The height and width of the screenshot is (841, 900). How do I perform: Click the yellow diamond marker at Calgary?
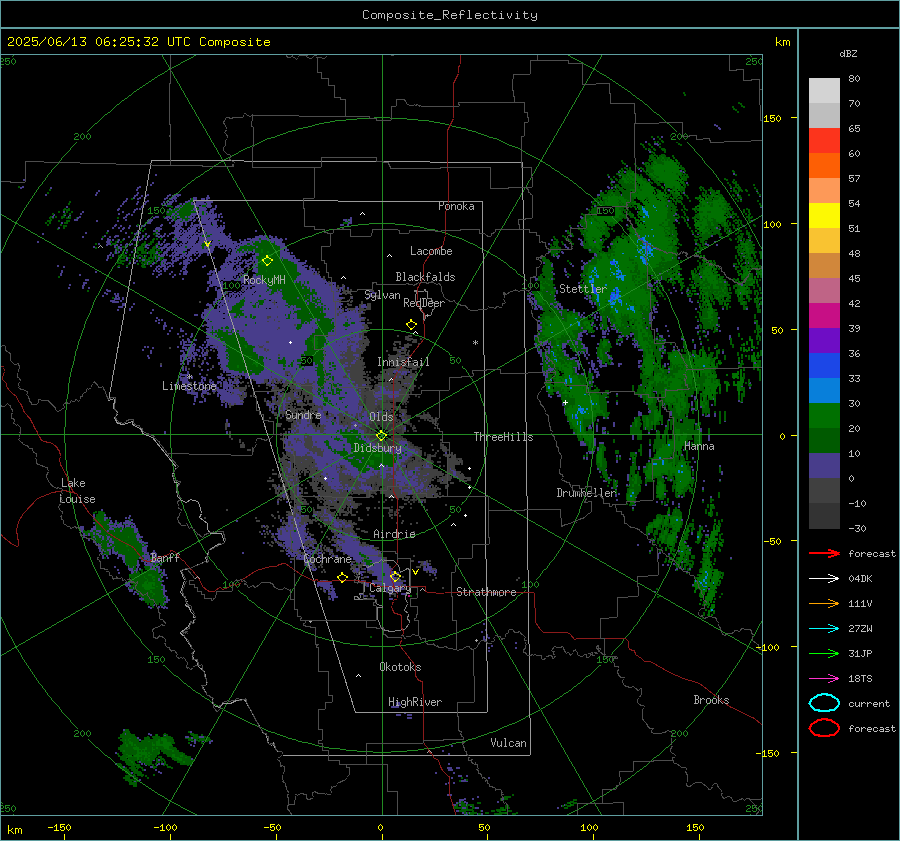(395, 576)
